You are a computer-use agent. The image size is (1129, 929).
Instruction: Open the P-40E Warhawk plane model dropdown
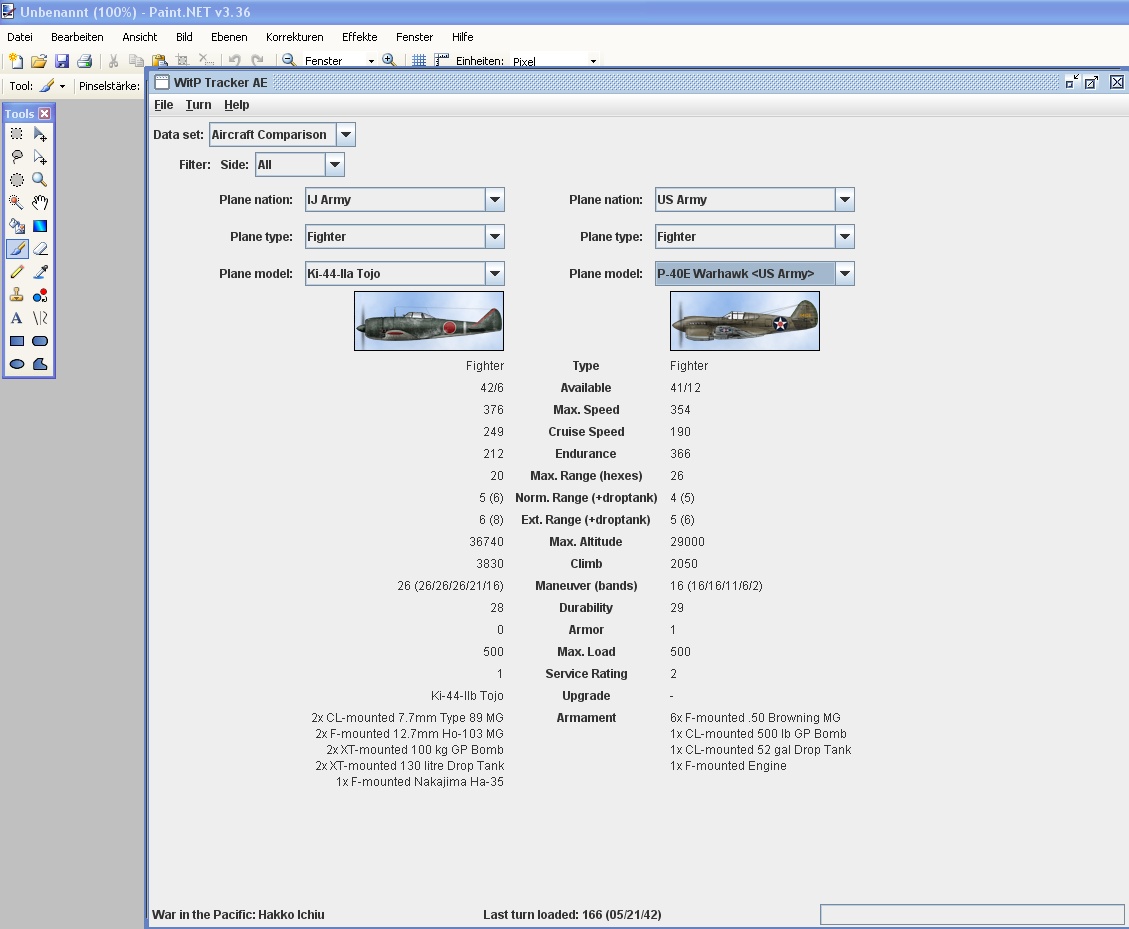845,274
